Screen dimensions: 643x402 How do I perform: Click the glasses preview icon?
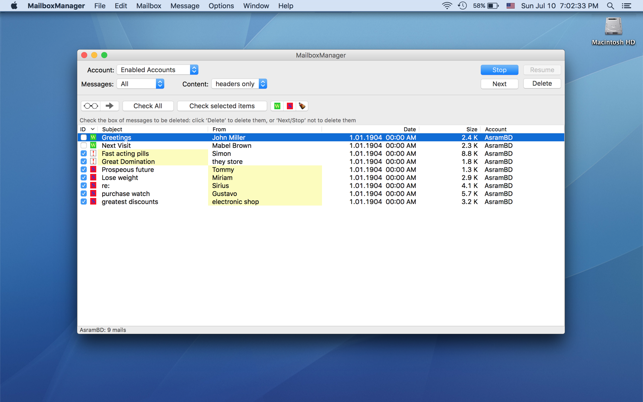coord(91,106)
